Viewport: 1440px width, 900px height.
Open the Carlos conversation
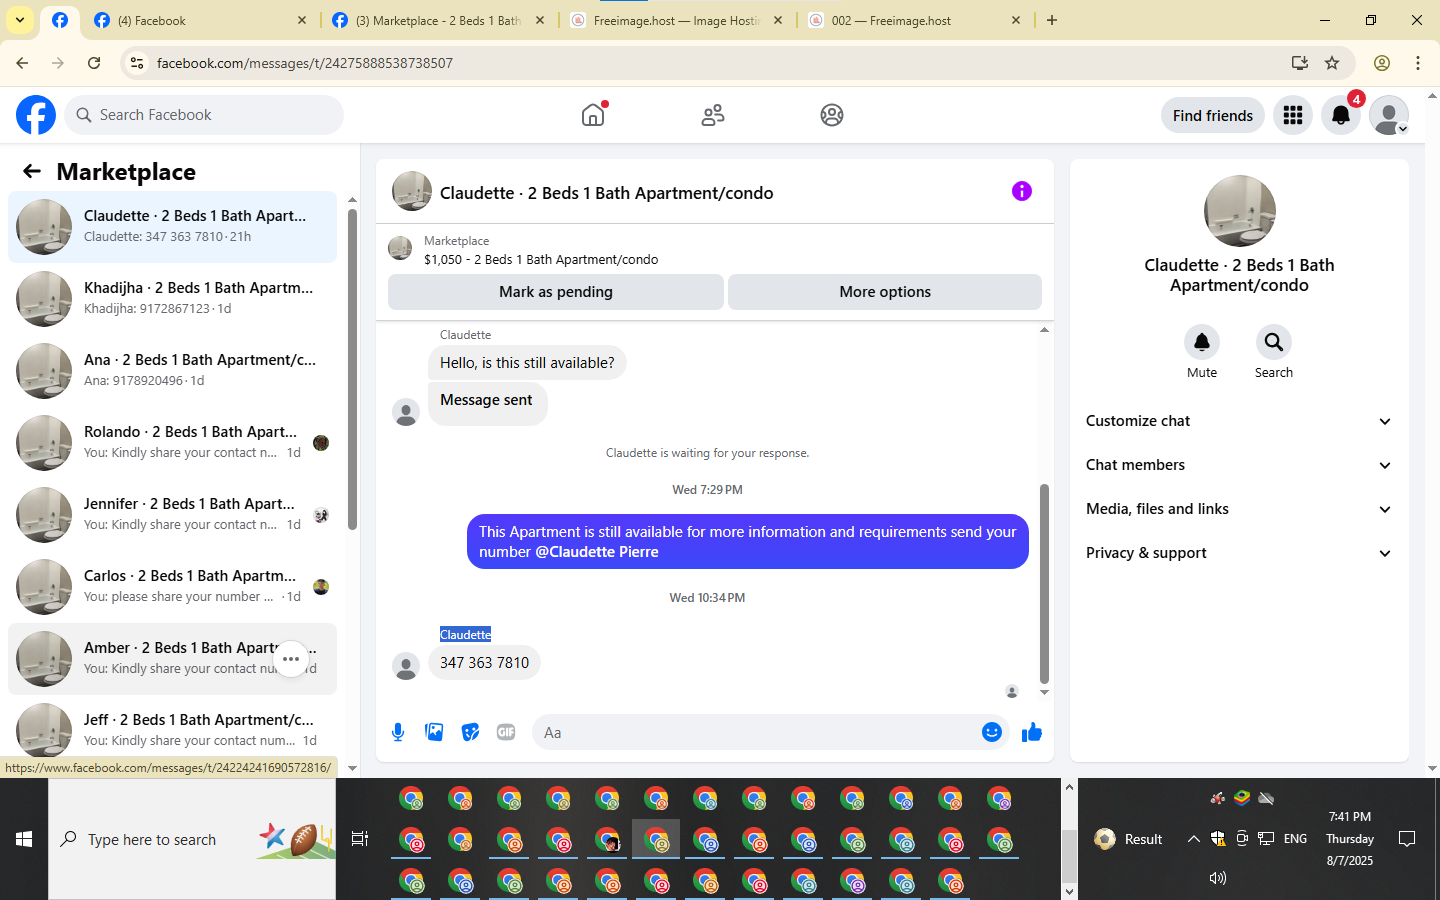coord(172,586)
